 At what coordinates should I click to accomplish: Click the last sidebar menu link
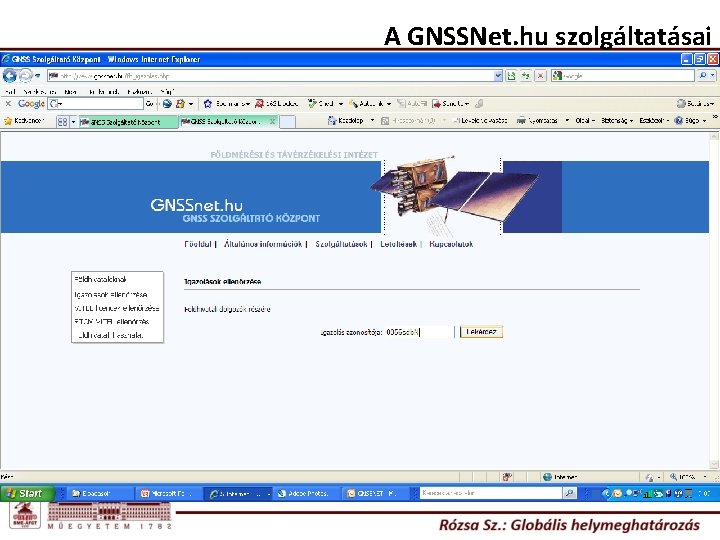[x=111, y=335]
